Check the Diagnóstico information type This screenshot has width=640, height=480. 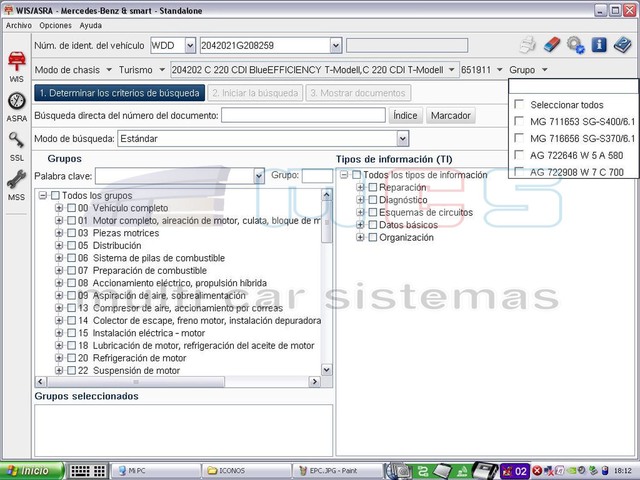click(x=373, y=200)
